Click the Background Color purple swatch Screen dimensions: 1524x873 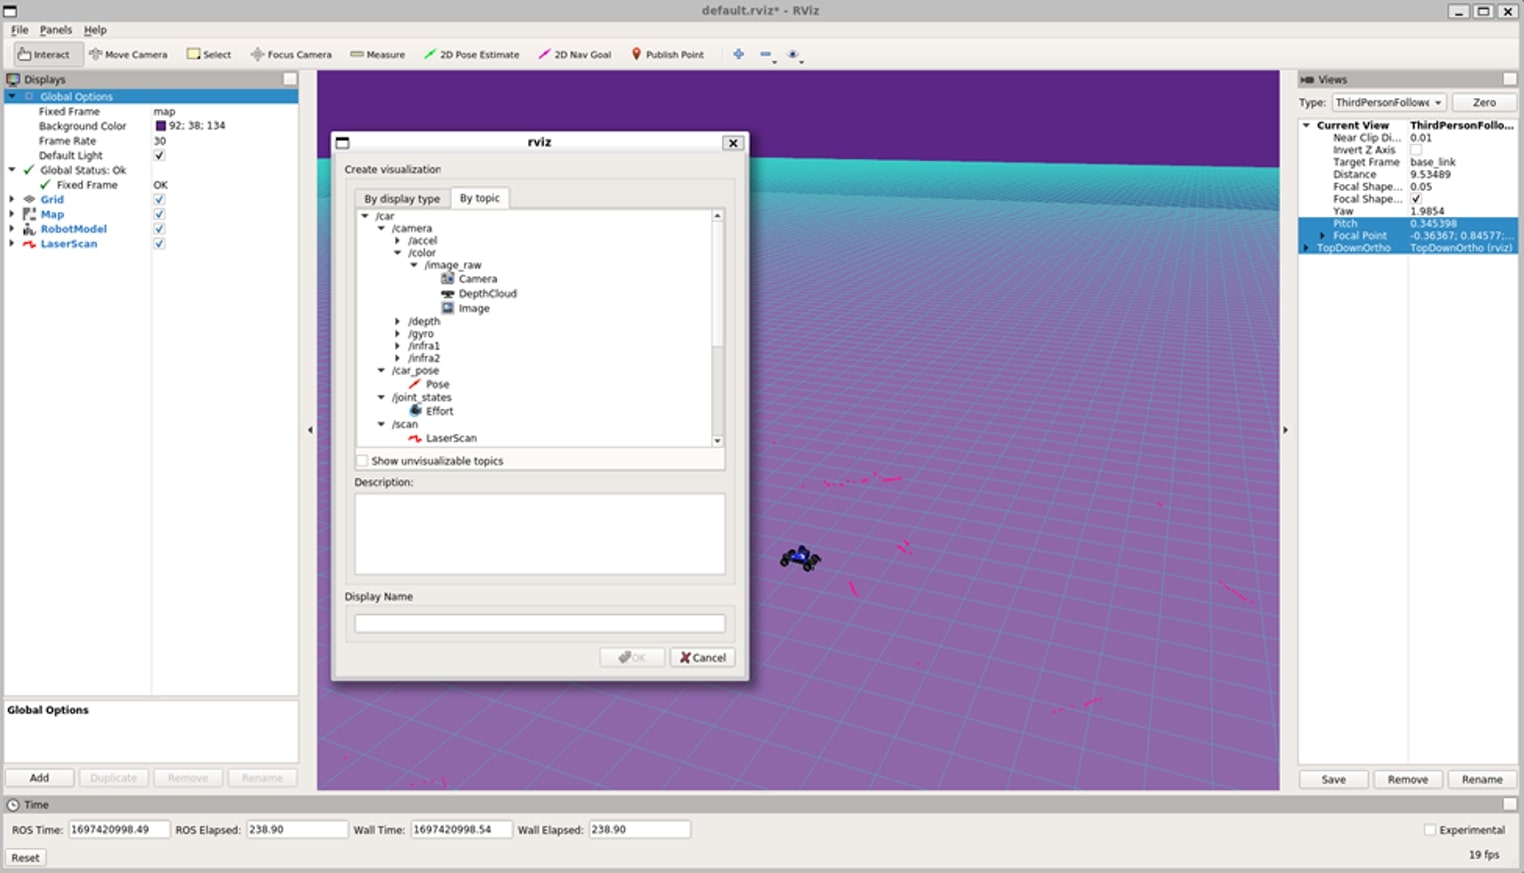pyautogui.click(x=160, y=126)
